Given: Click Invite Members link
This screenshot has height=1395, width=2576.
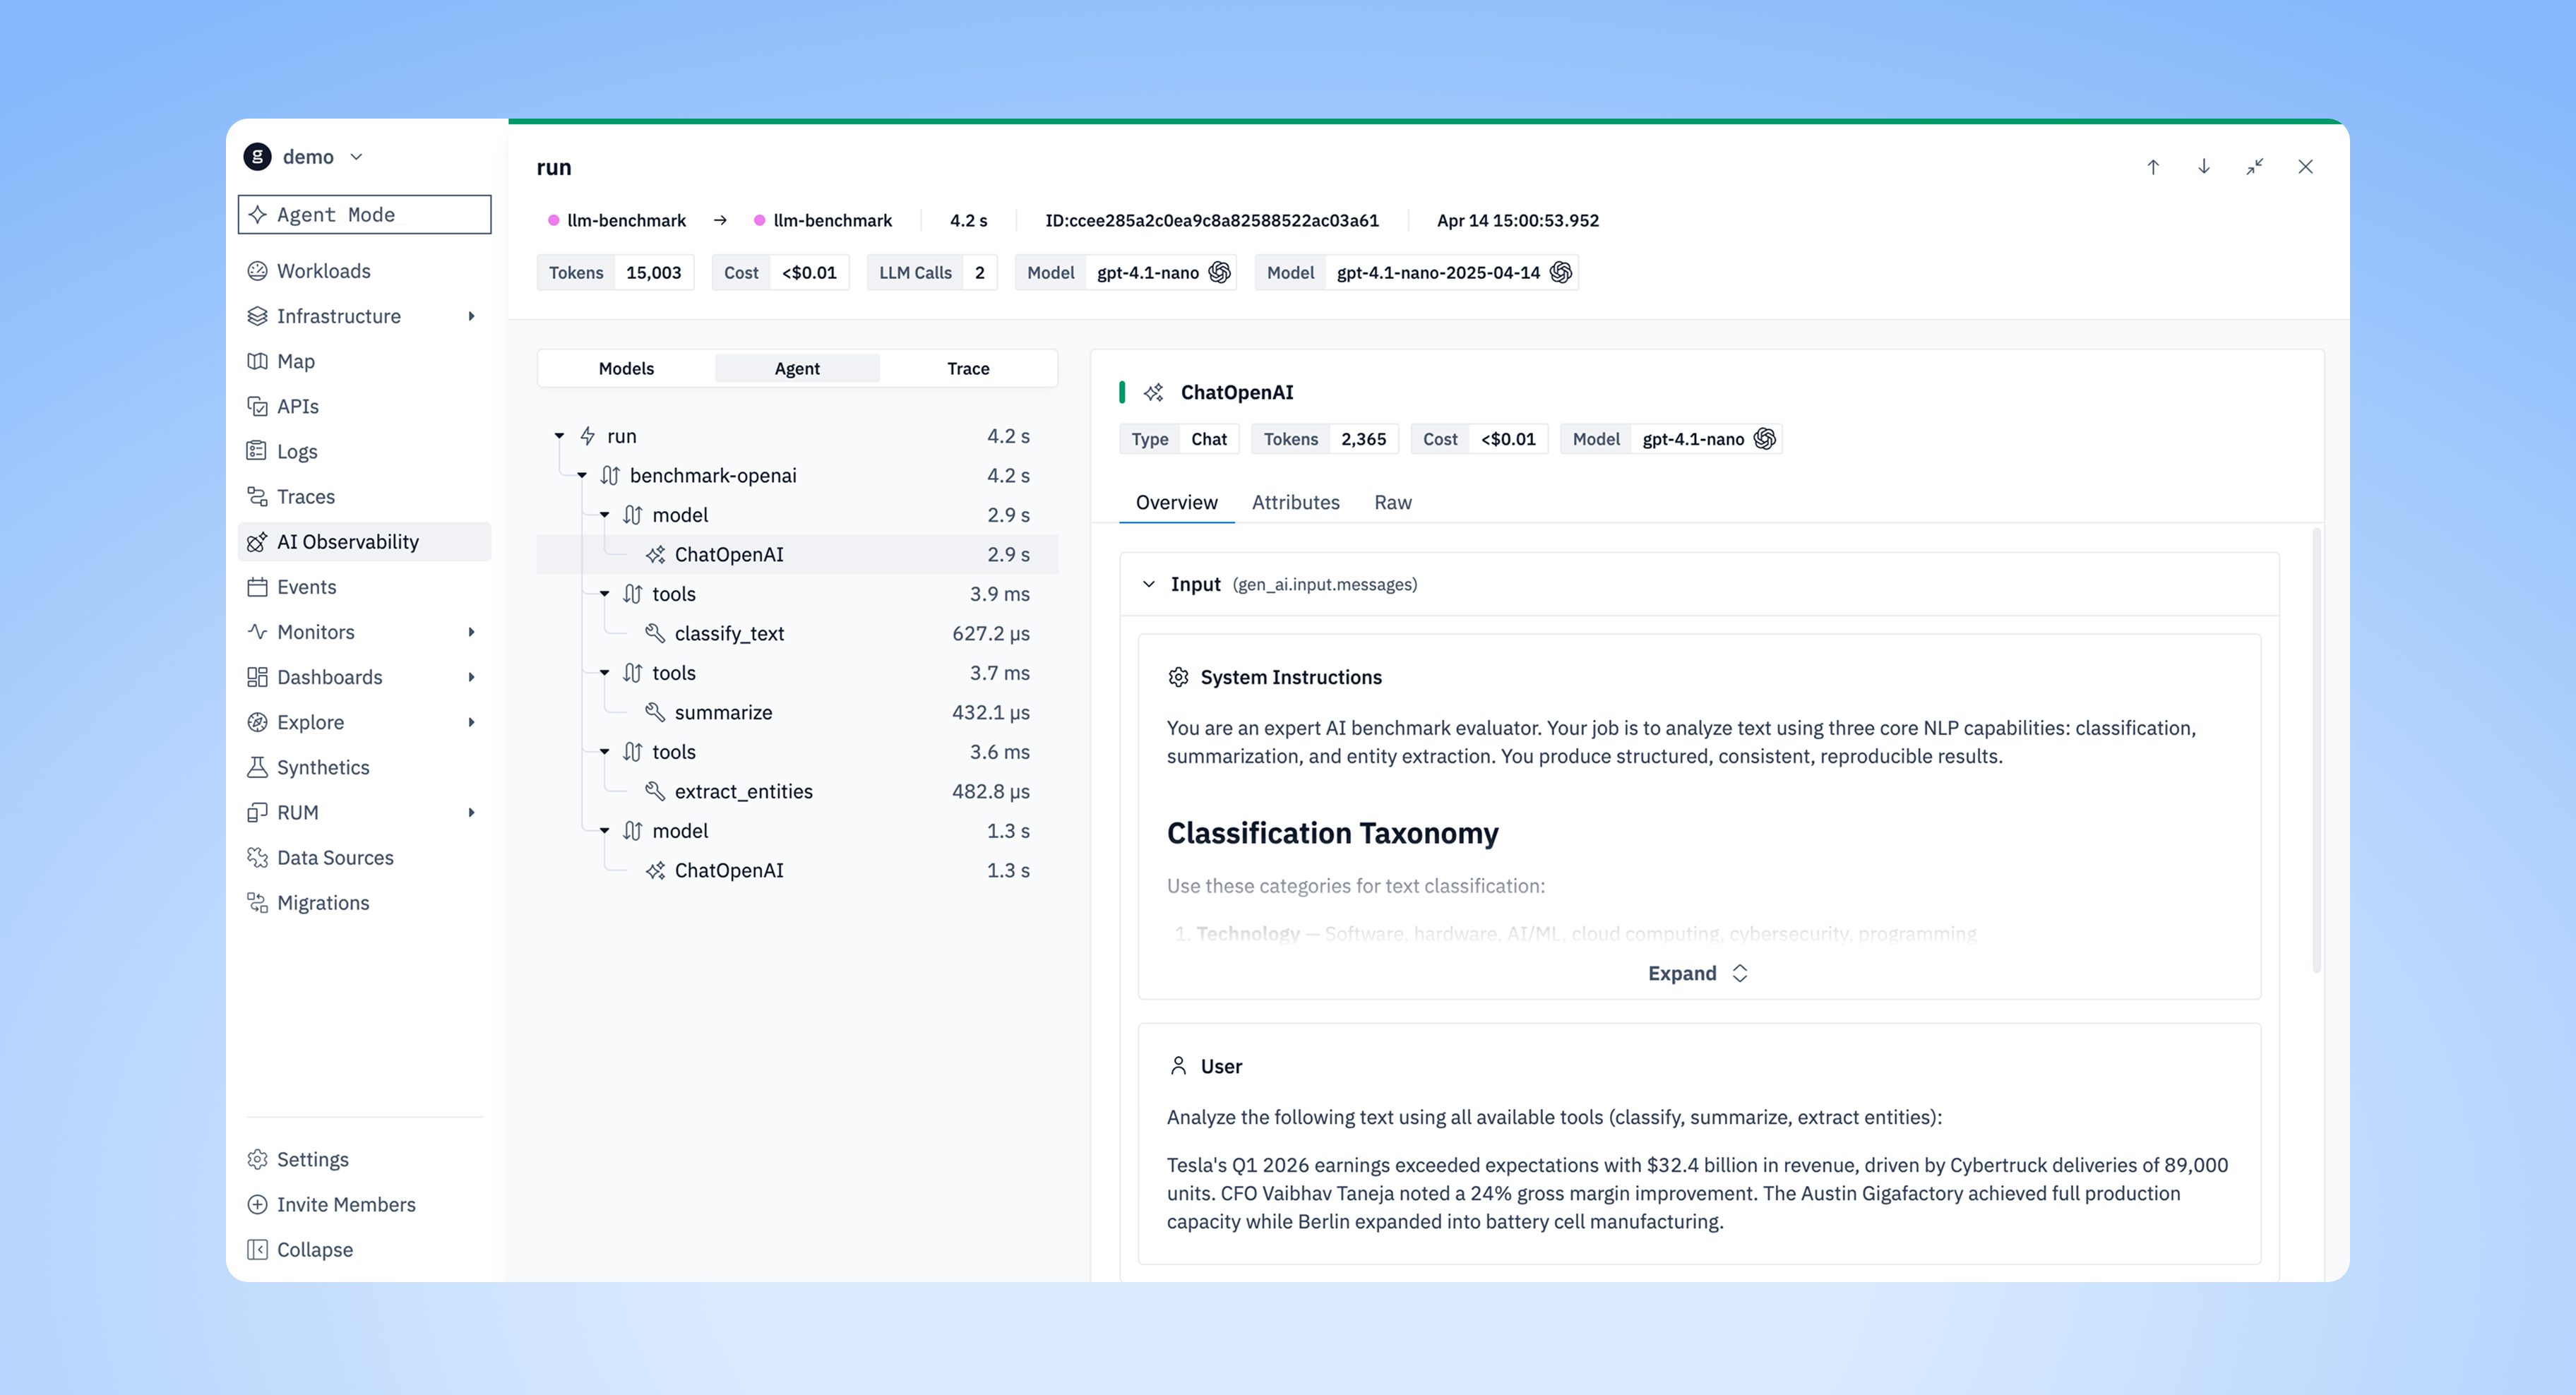Looking at the screenshot, I should click(345, 1204).
